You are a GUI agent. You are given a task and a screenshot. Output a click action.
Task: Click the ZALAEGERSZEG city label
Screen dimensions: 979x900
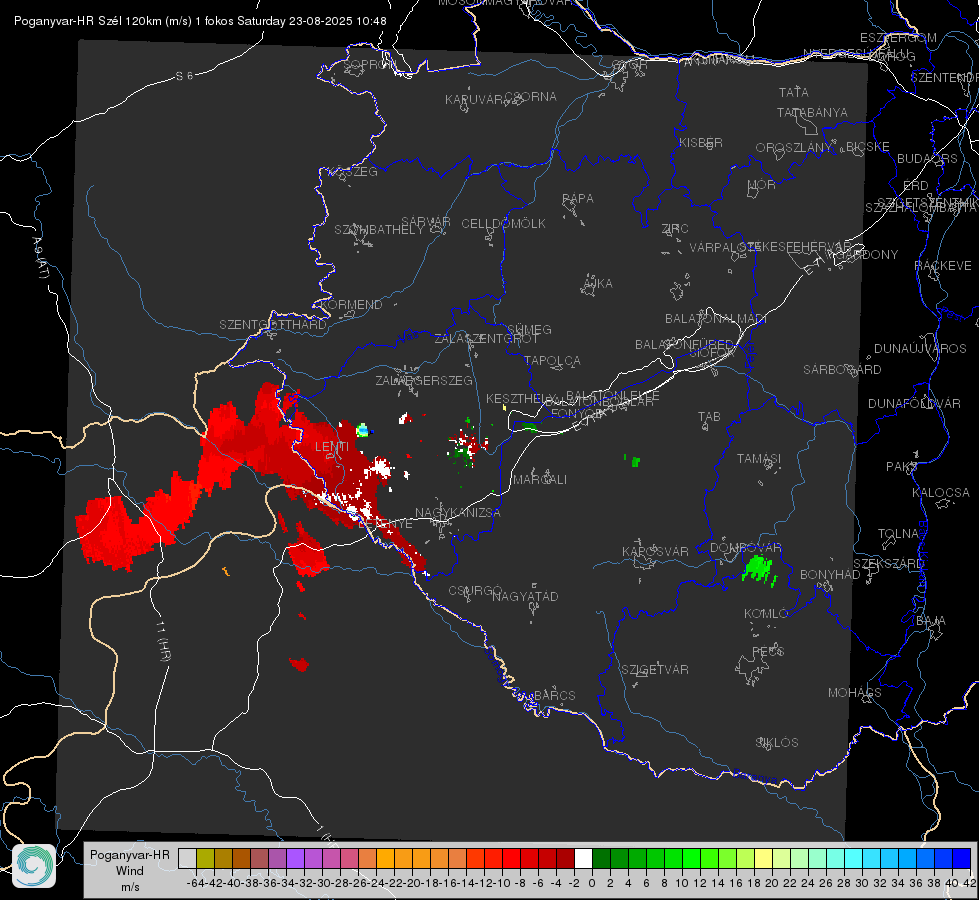[423, 381]
